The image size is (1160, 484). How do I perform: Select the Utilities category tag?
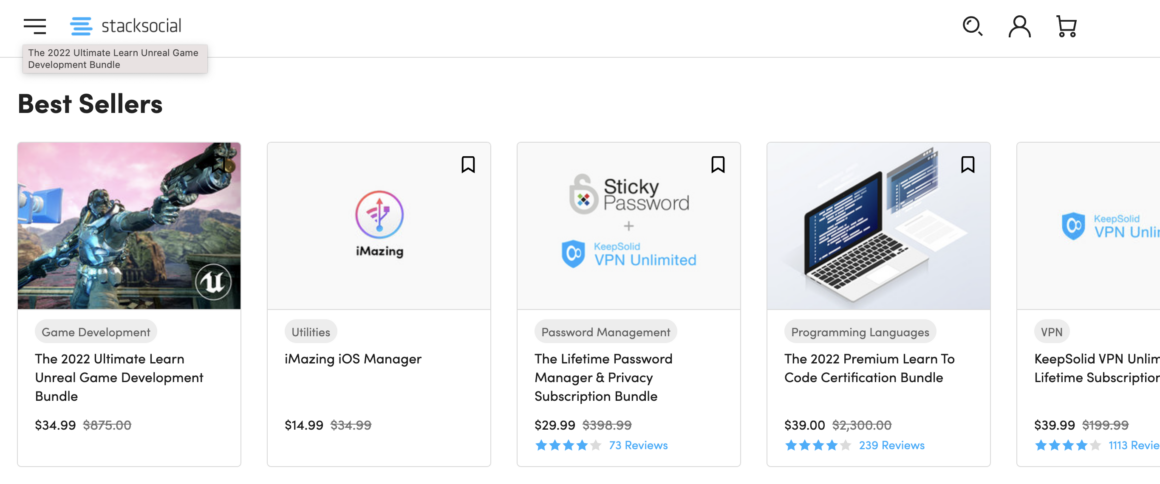pyautogui.click(x=311, y=332)
